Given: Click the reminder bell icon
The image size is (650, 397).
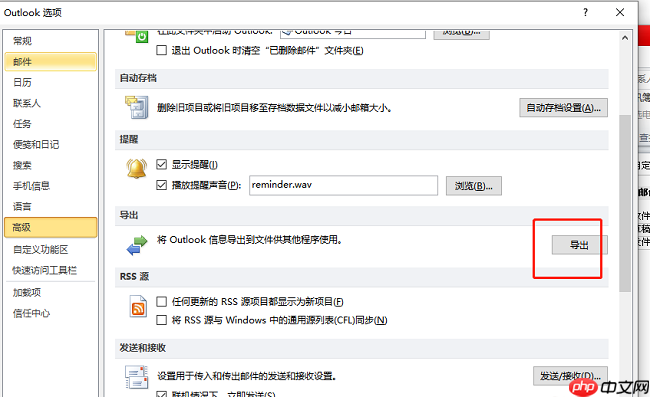Looking at the screenshot, I should (x=136, y=169).
